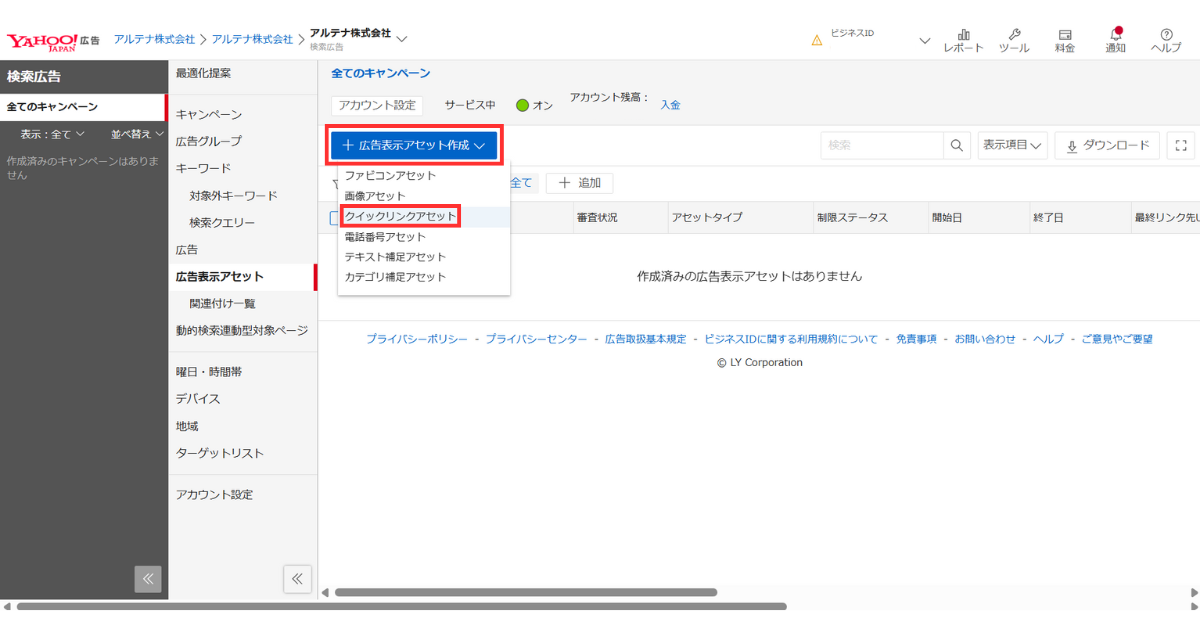Click into the 検索 input field
This screenshot has width=1200, height=630.
[882, 145]
